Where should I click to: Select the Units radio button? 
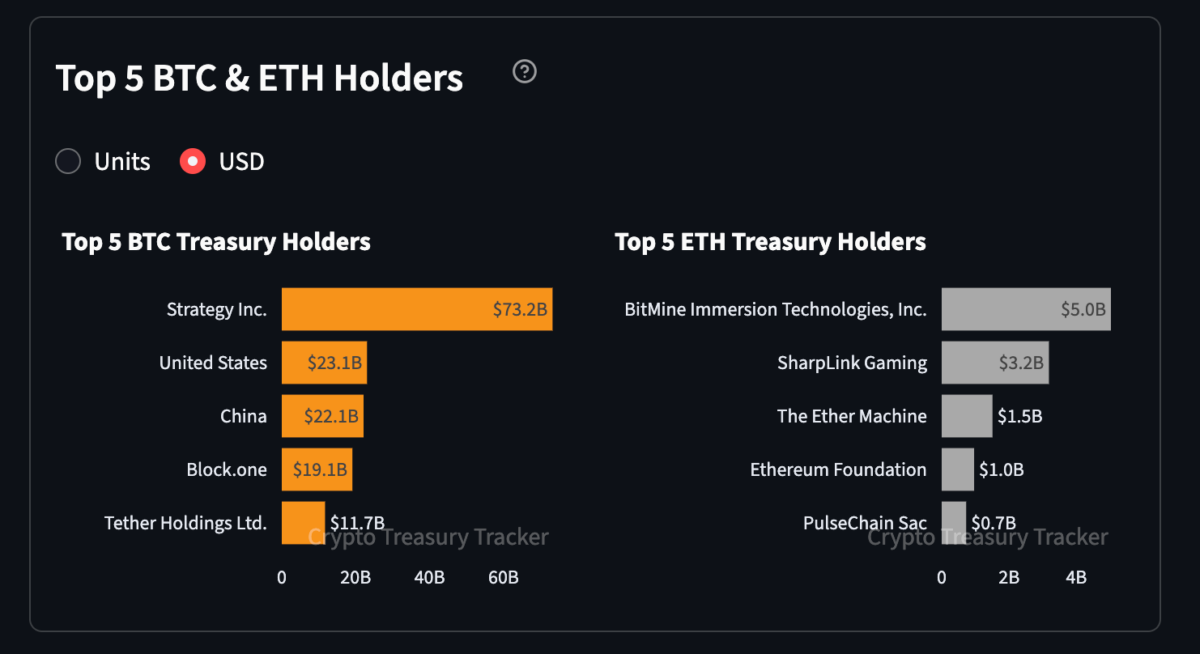pyautogui.click(x=67, y=161)
